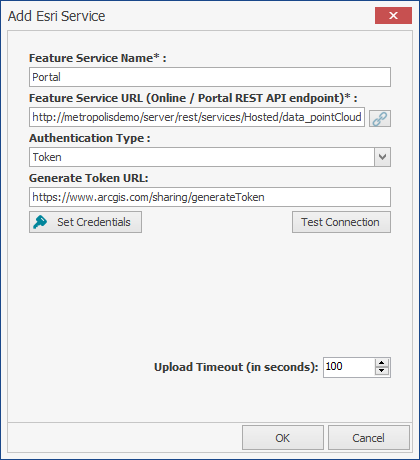Click the Upload Timeout (in seconds) label

pyautogui.click(x=236, y=367)
